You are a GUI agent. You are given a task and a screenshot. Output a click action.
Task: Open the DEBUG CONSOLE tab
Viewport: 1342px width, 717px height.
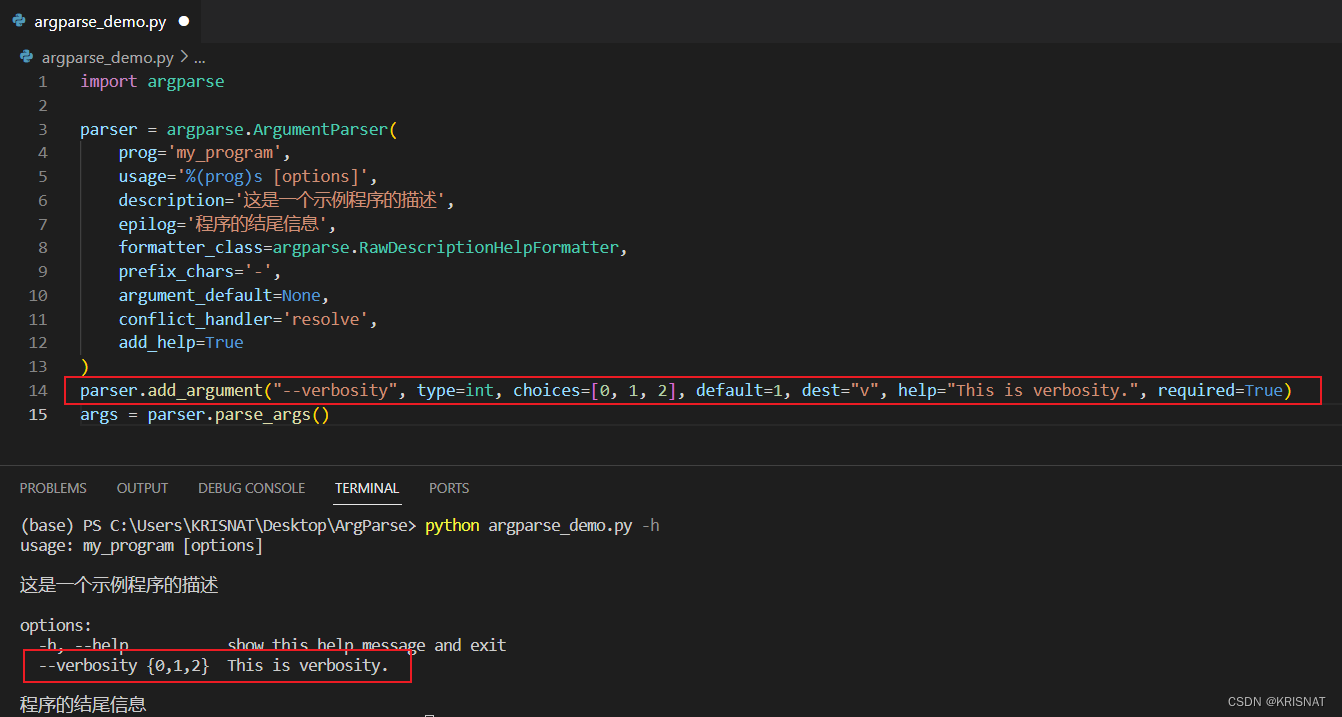coord(251,488)
